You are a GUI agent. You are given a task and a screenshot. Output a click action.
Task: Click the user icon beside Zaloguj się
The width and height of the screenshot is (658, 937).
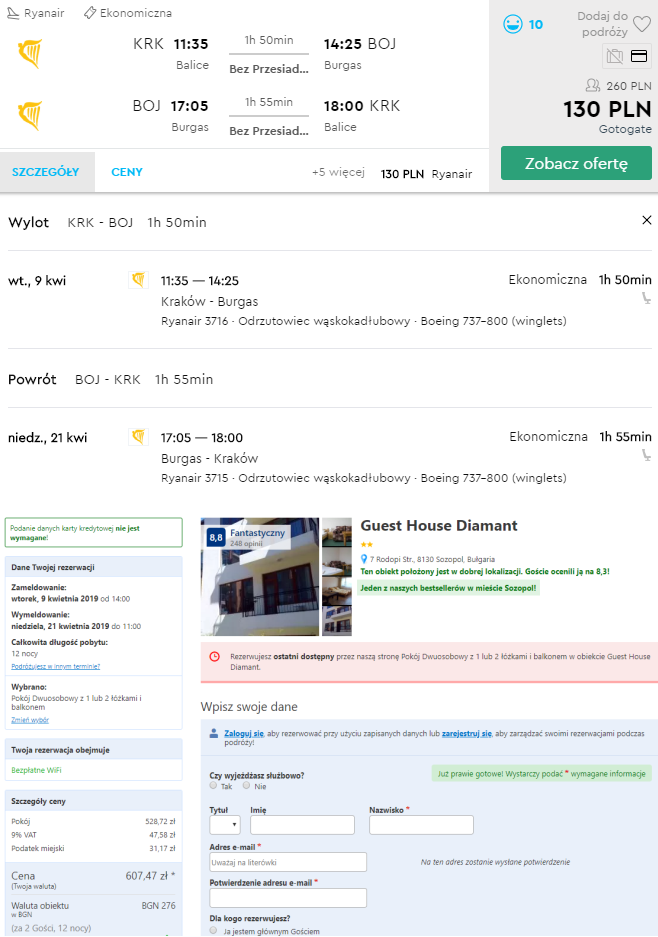tap(213, 733)
